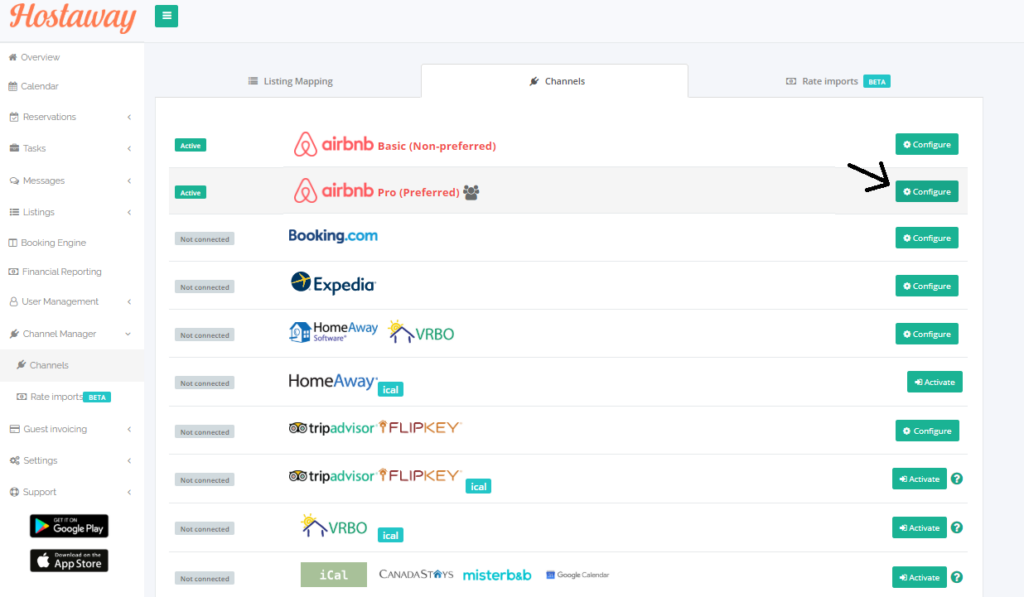Switch to Listing Mapping tab
The image size is (1024, 597).
[290, 81]
